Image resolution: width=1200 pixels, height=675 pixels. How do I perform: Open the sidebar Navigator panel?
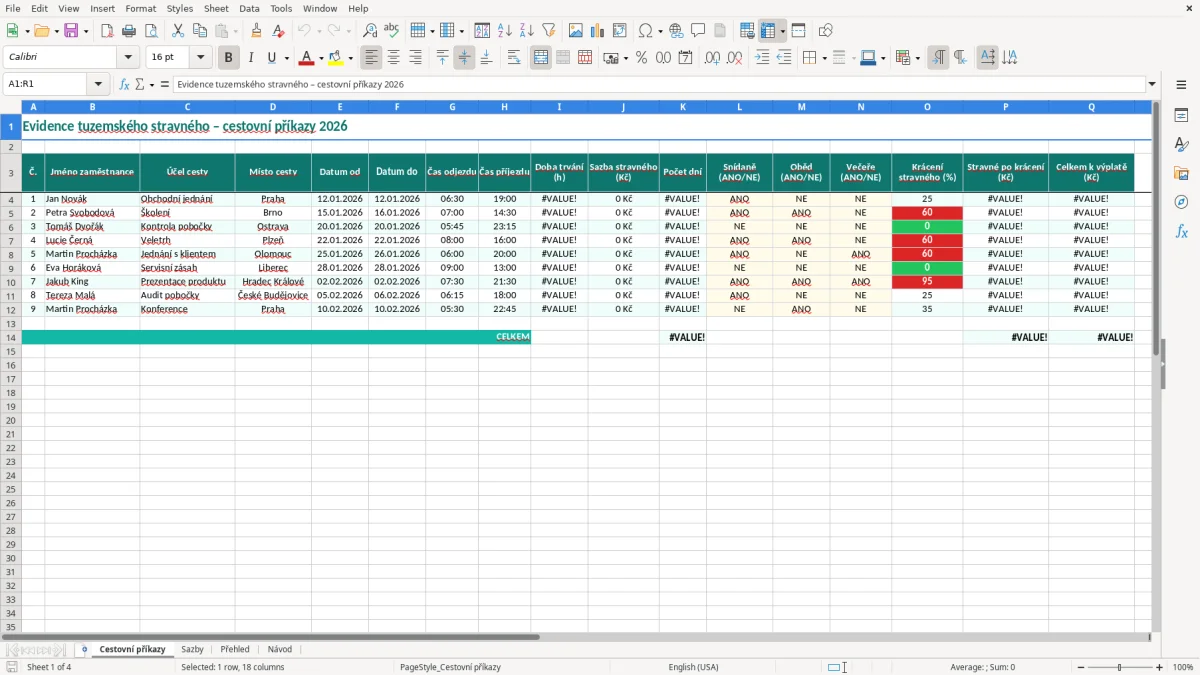1181,202
